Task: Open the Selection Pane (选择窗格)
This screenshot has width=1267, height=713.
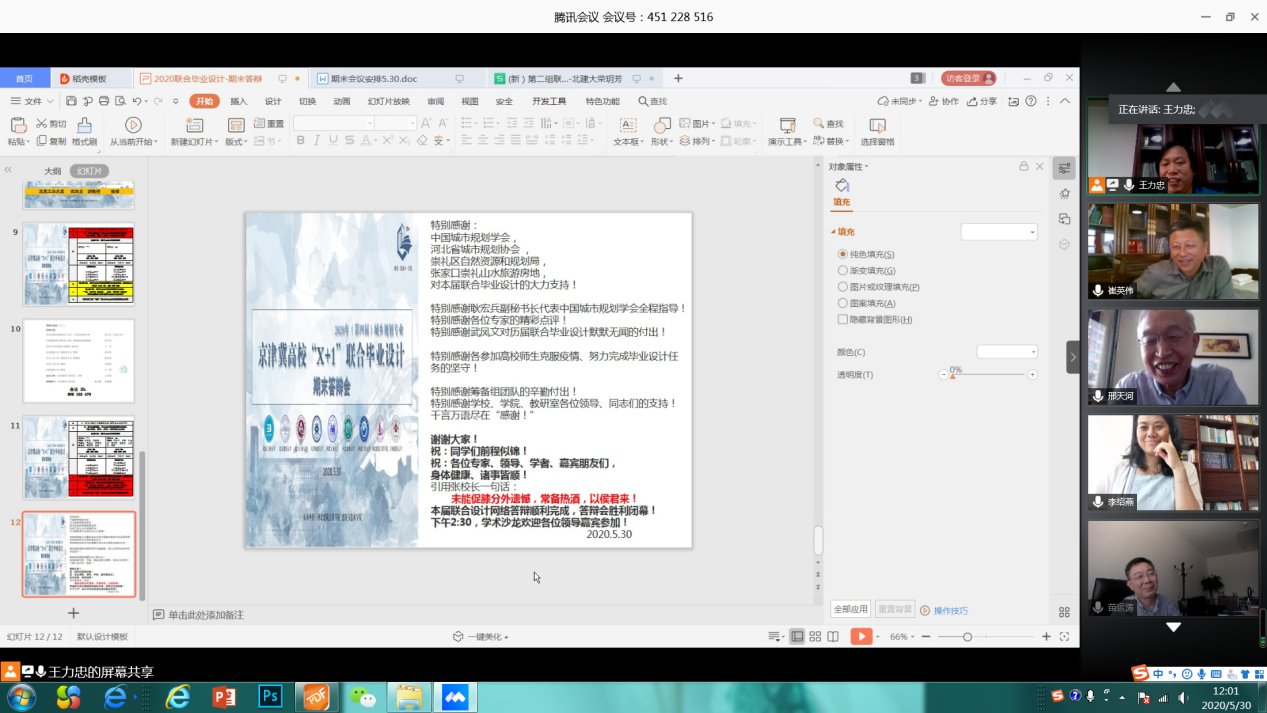Action: [877, 125]
